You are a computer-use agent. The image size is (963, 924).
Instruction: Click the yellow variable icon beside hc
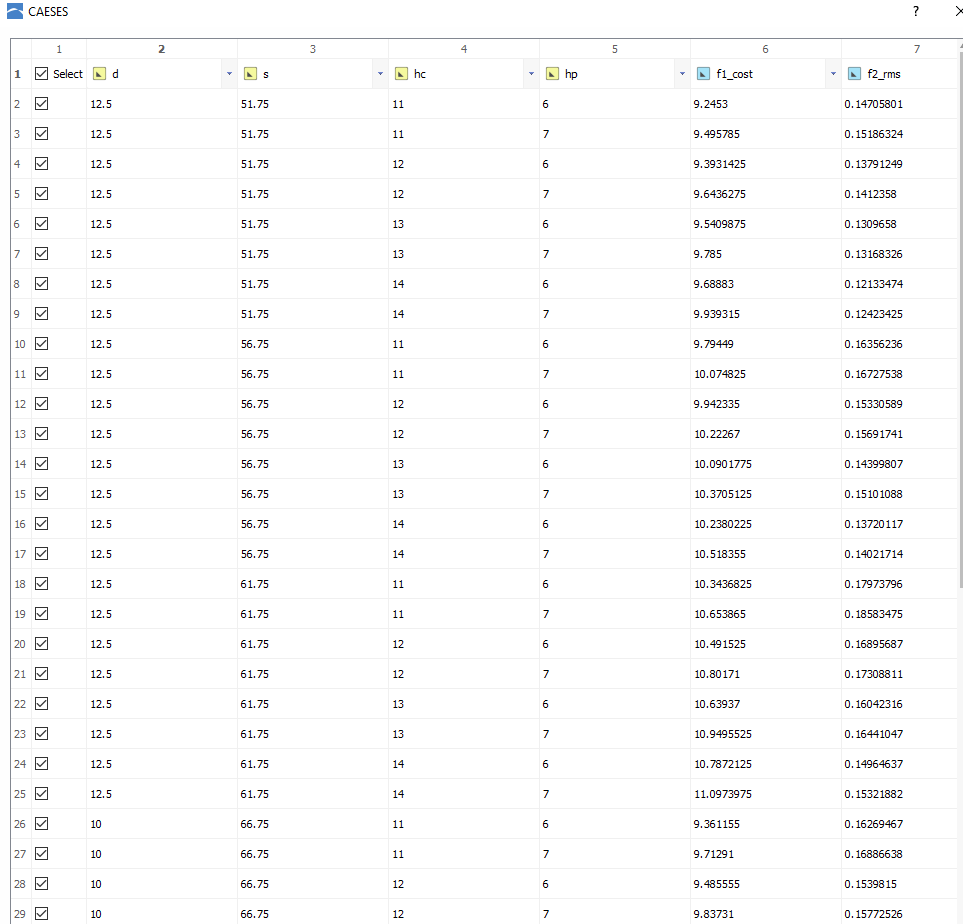tap(401, 74)
